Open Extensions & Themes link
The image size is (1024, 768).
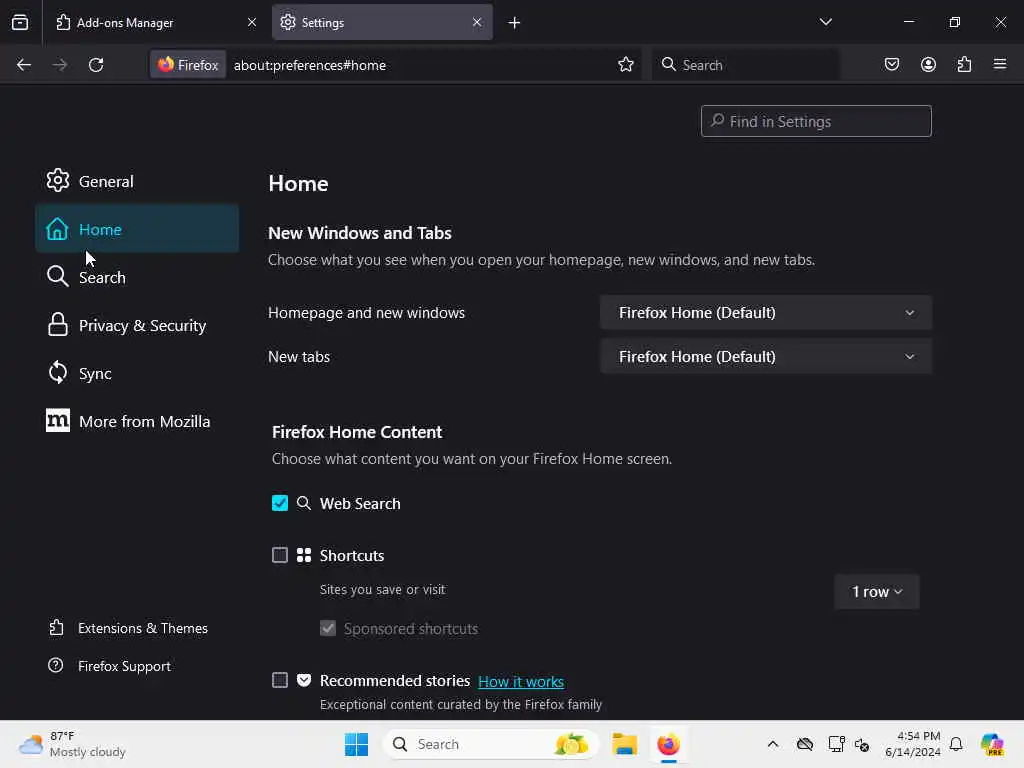point(129,628)
